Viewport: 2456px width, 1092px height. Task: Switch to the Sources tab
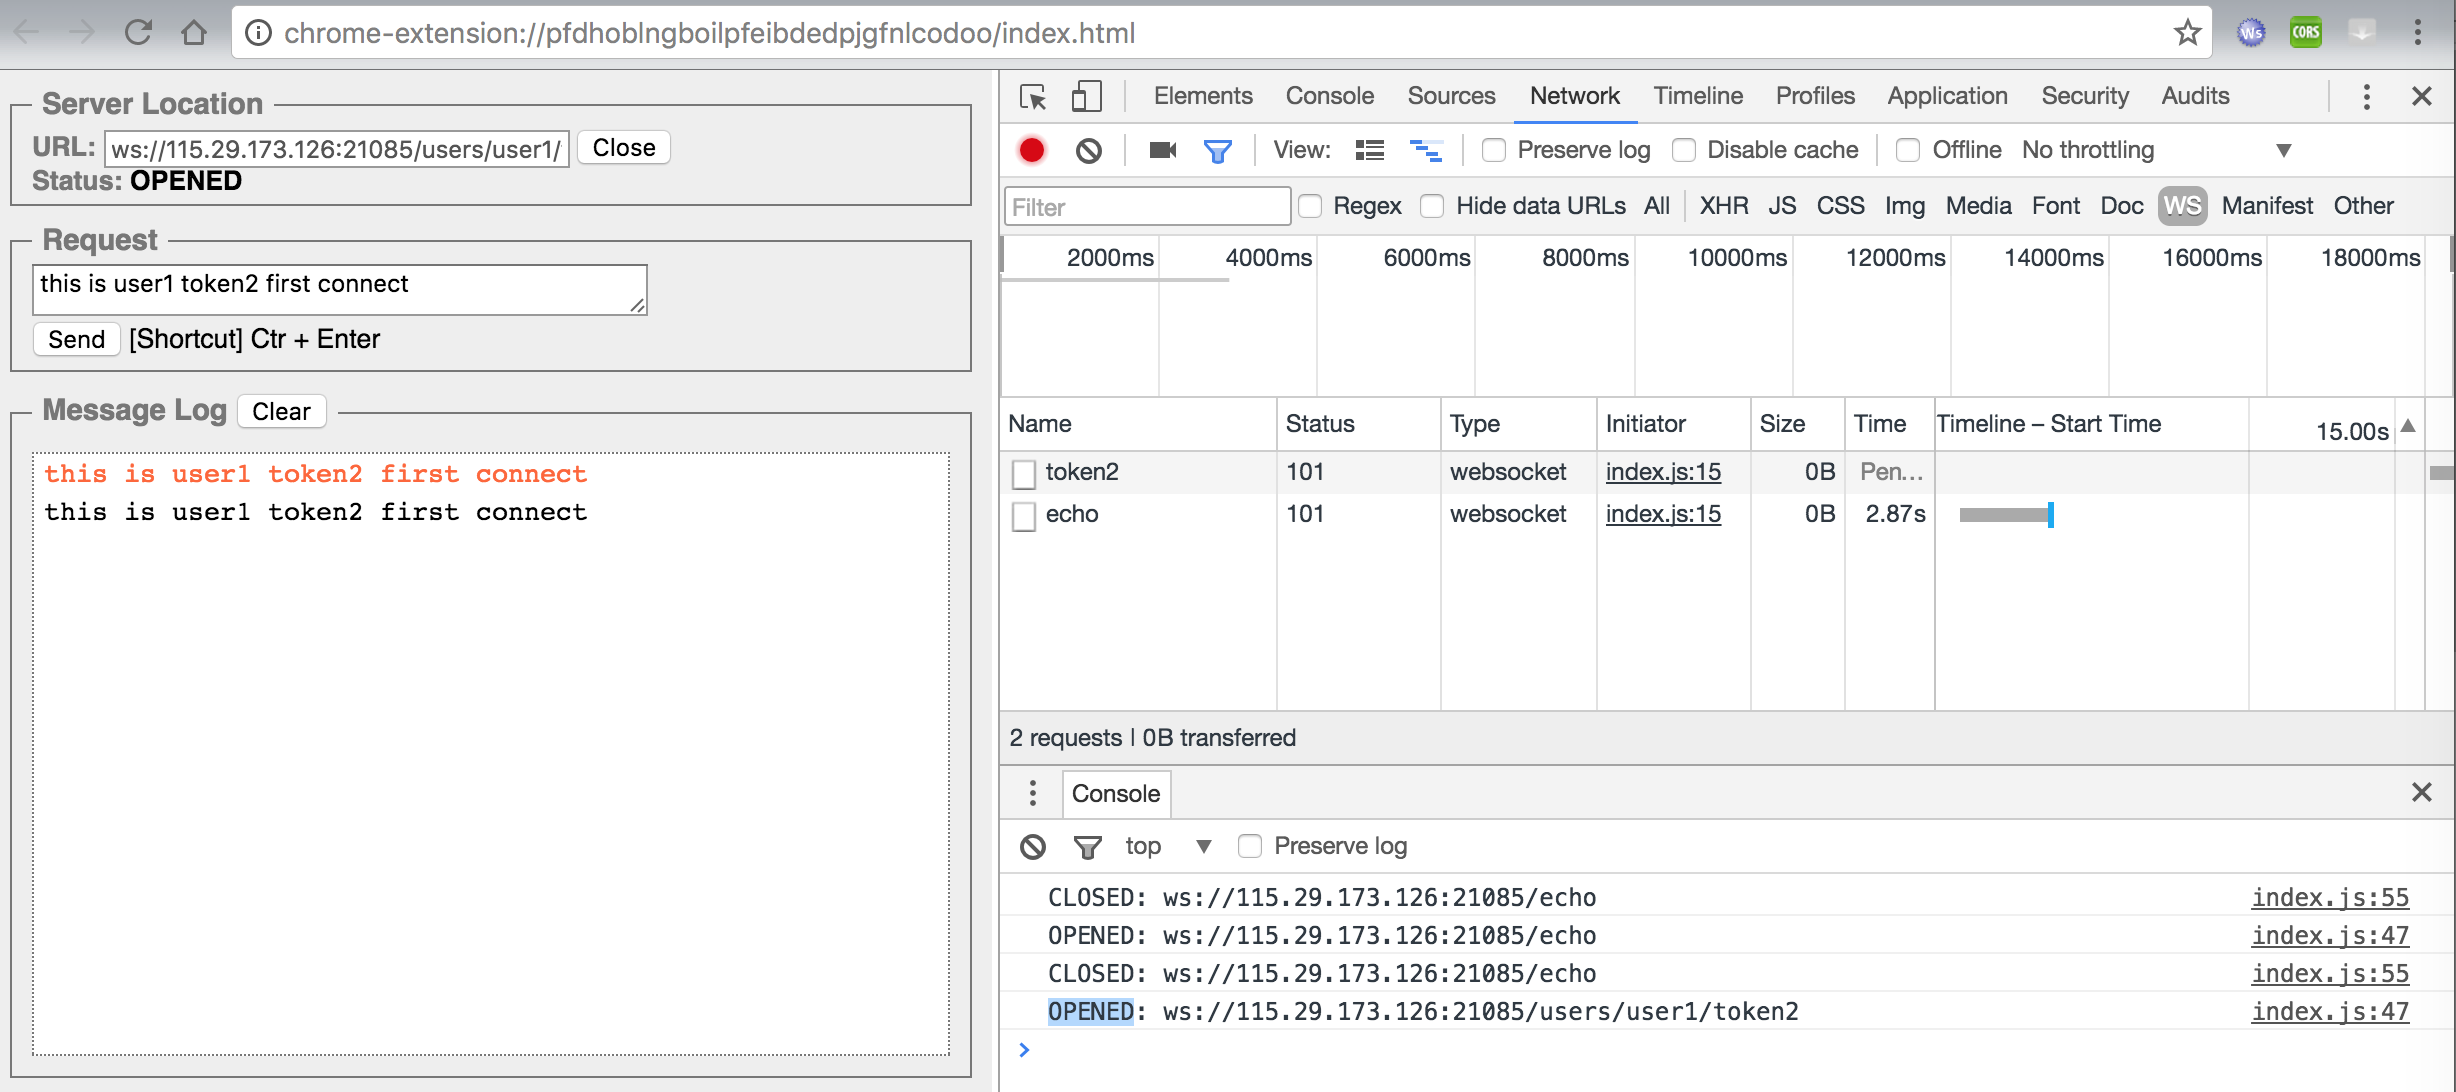coord(1451,96)
